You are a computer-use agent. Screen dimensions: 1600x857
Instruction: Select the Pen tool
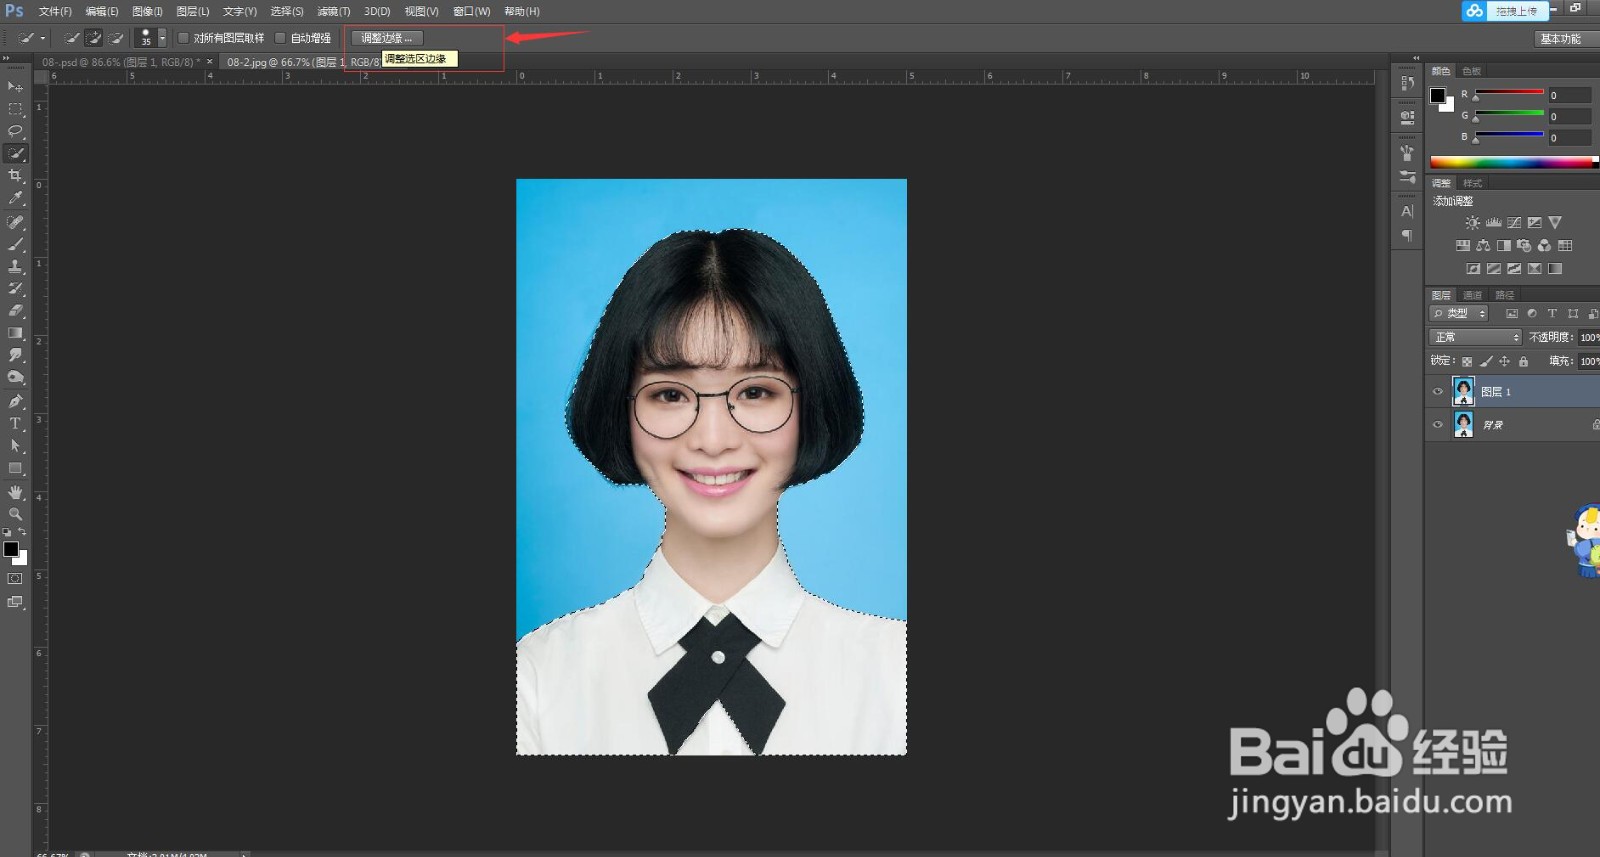click(15, 401)
